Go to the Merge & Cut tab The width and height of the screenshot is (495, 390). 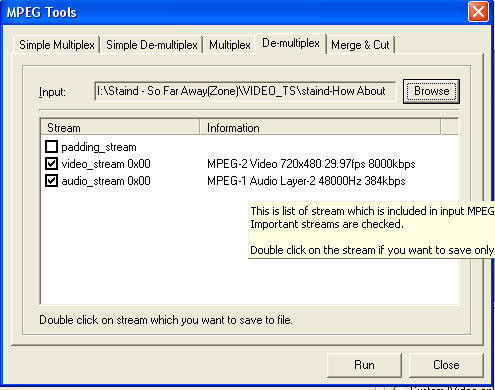360,45
